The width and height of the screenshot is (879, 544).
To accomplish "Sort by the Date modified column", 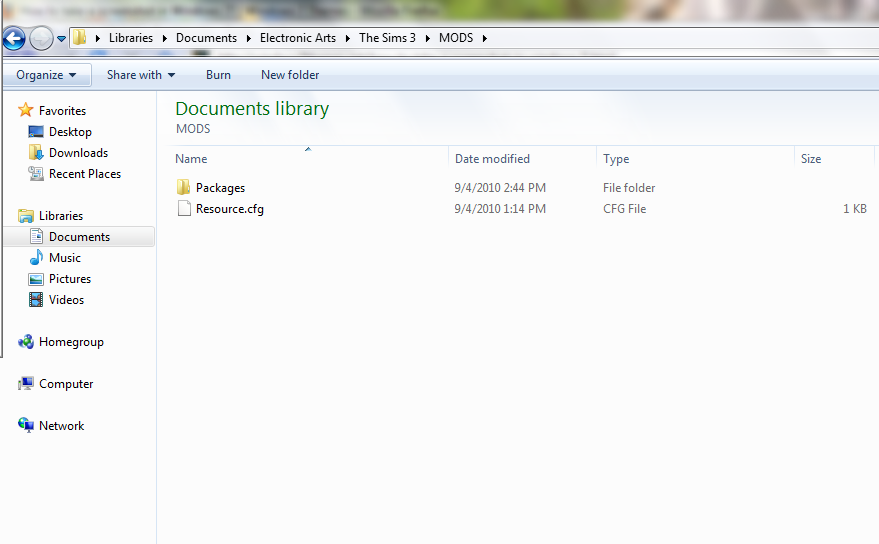I will [x=492, y=159].
